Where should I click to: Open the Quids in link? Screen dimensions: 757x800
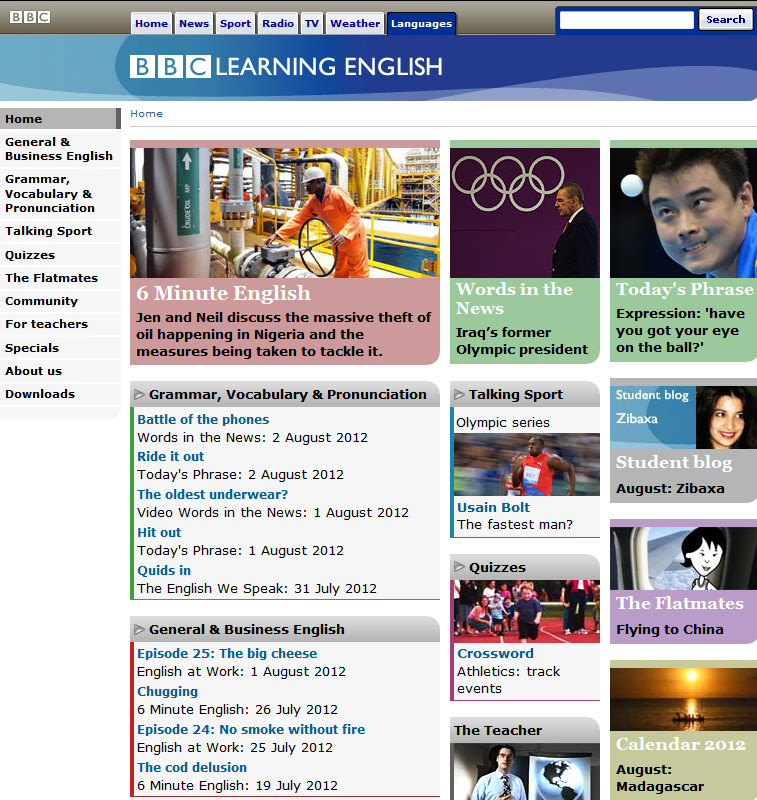coord(164,570)
